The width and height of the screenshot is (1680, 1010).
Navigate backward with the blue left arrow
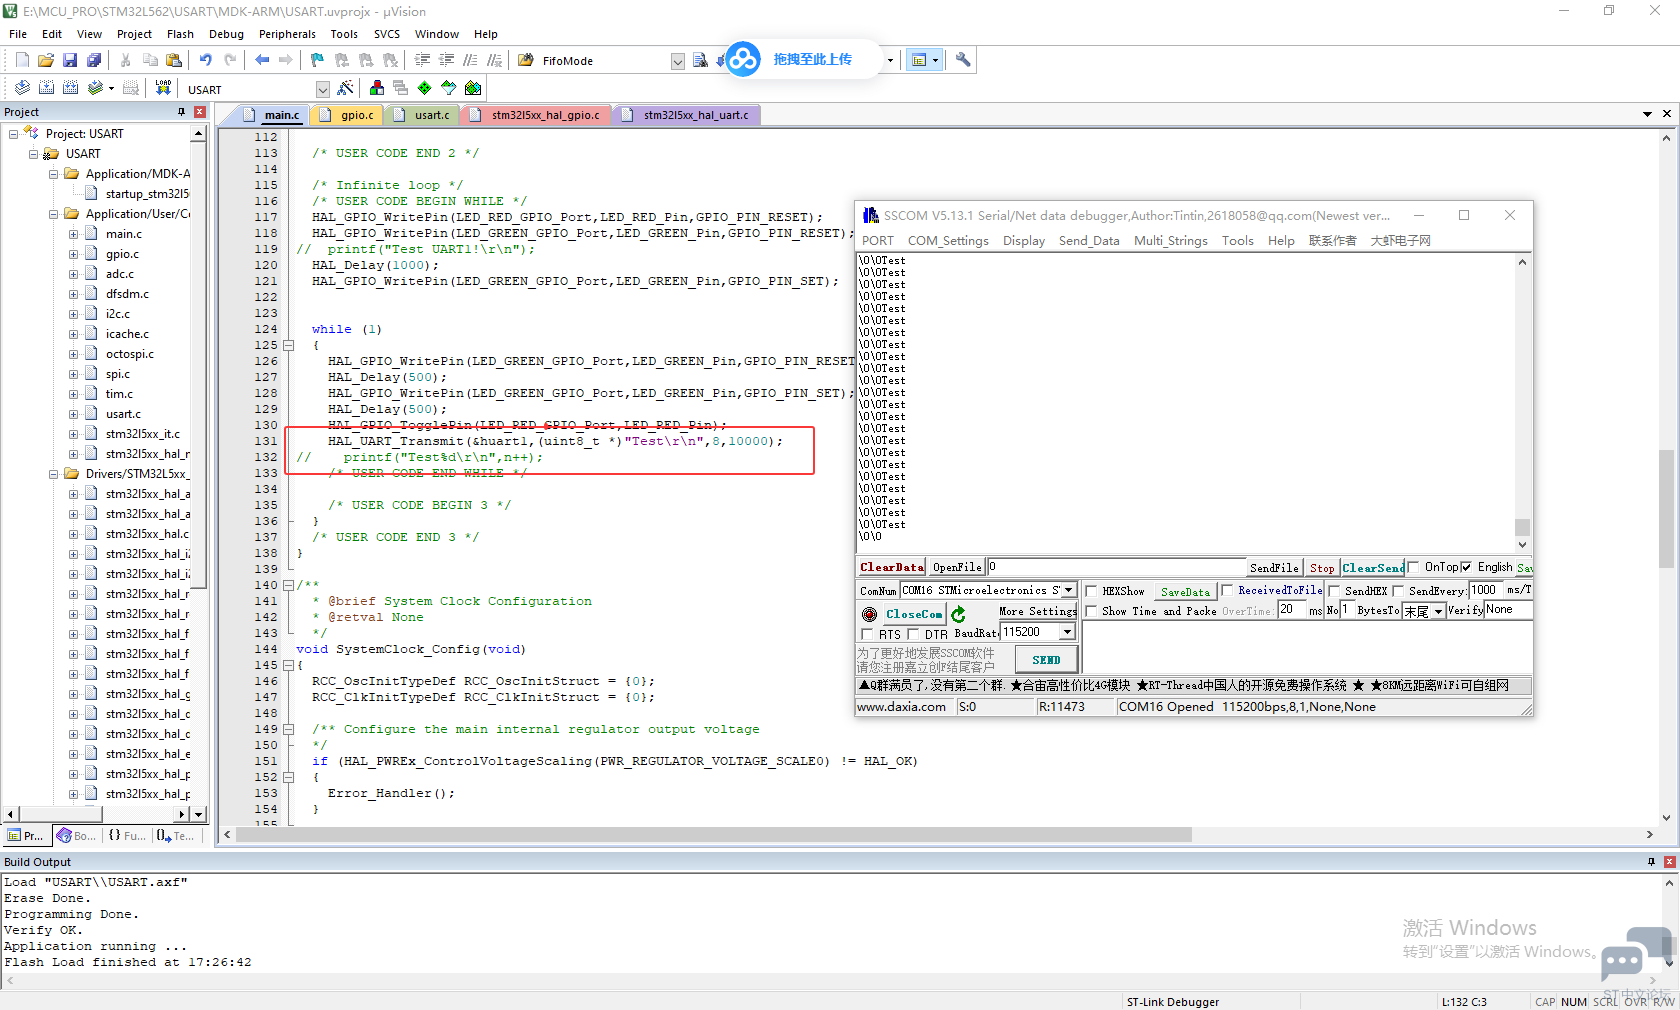pos(262,60)
